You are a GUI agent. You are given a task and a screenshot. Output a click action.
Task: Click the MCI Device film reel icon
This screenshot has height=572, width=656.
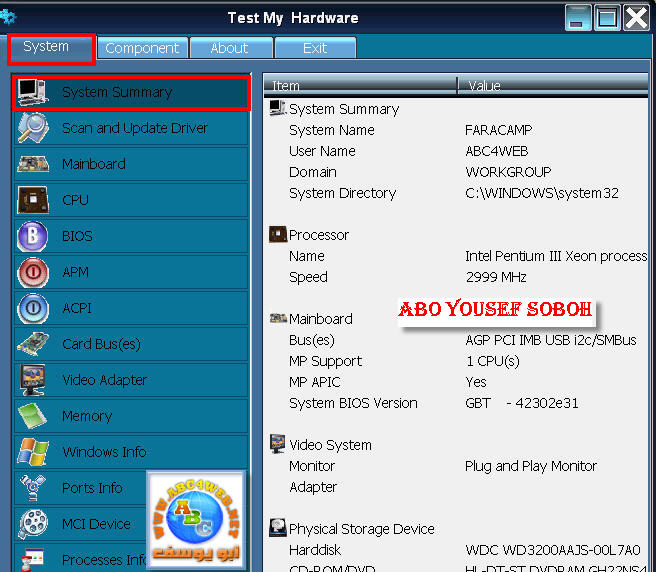(33, 524)
